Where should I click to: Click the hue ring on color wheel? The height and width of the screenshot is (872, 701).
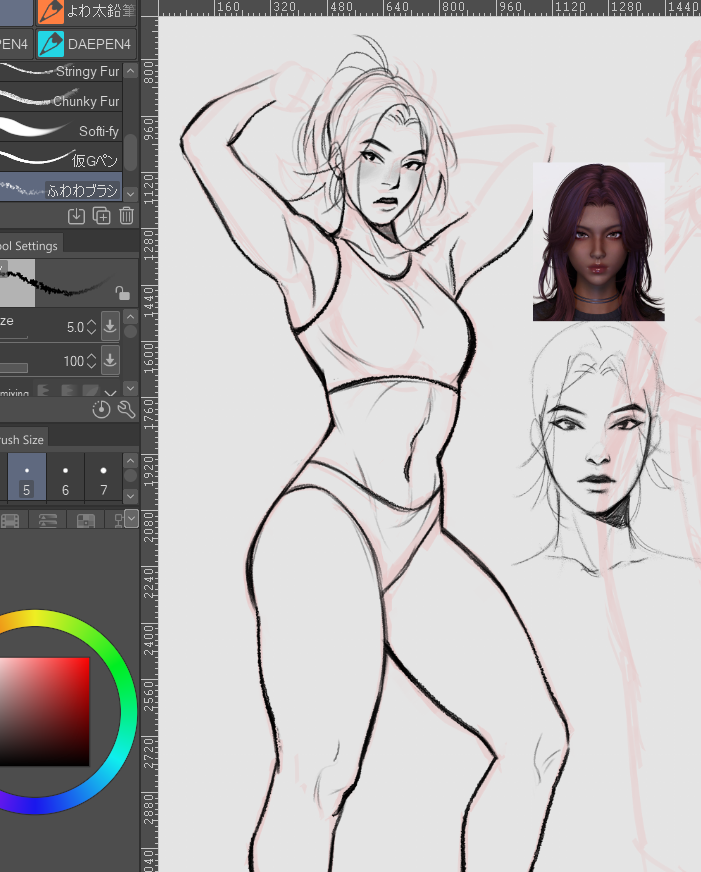coord(129,712)
